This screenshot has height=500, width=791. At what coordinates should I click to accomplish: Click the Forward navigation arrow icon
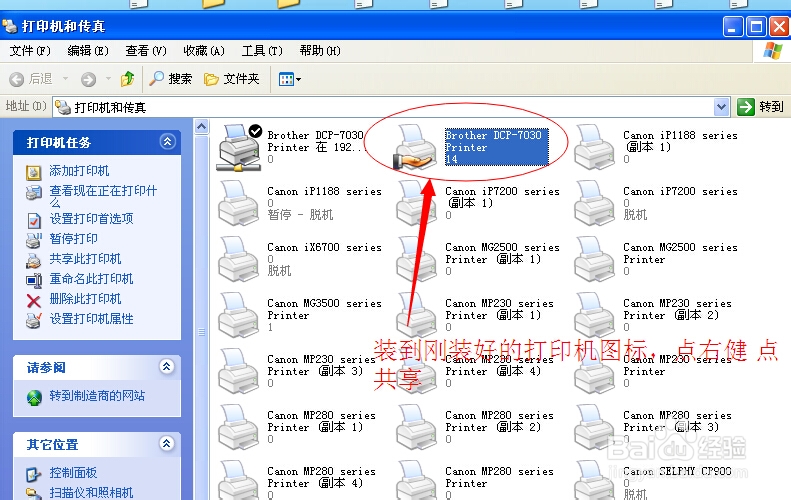88,79
